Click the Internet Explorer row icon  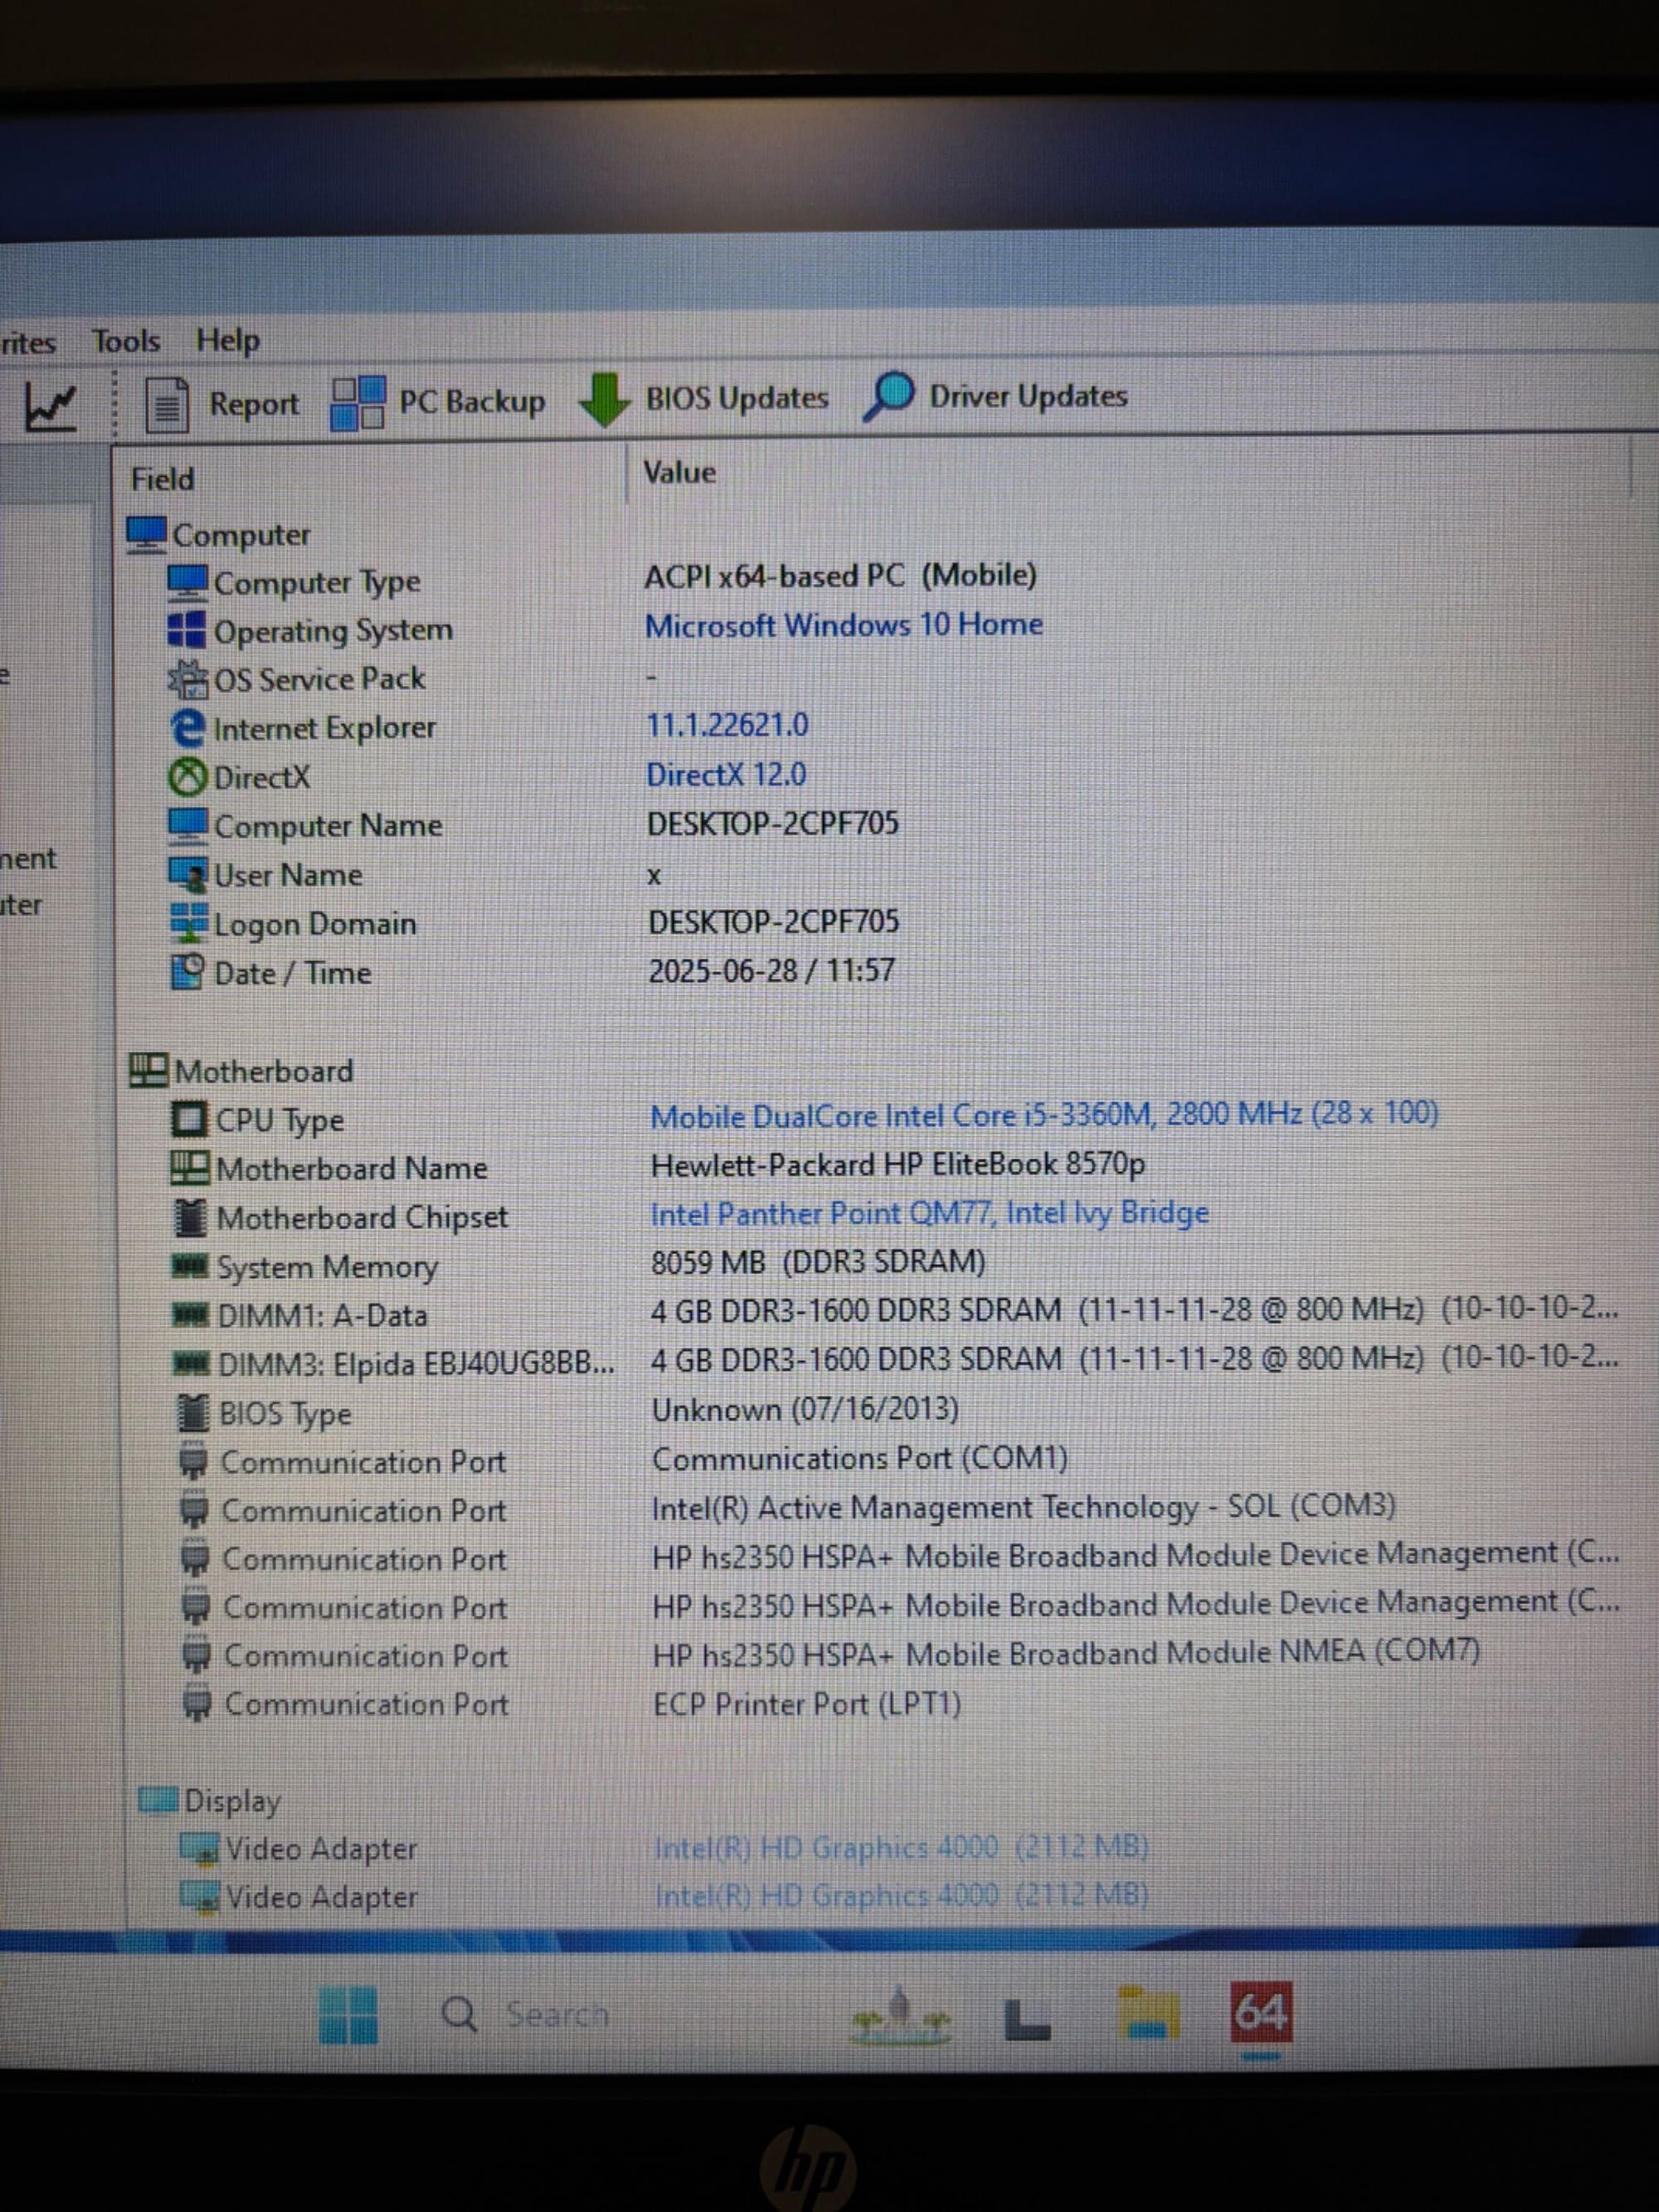pos(188,728)
